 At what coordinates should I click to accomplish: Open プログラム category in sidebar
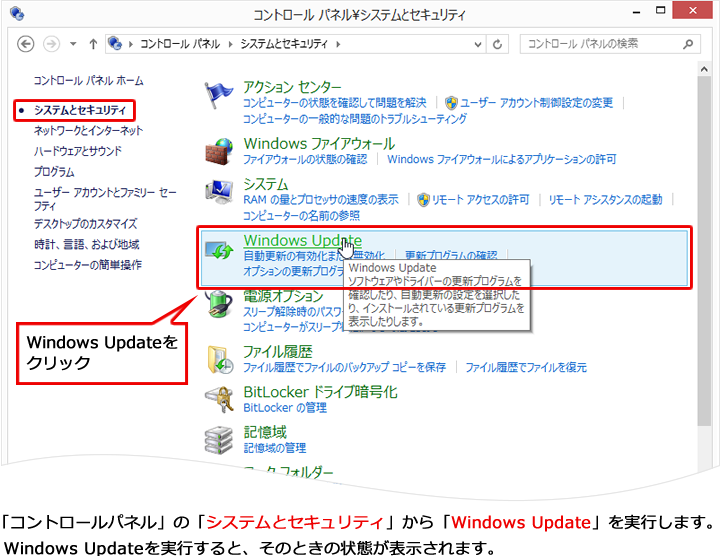pyautogui.click(x=54, y=172)
